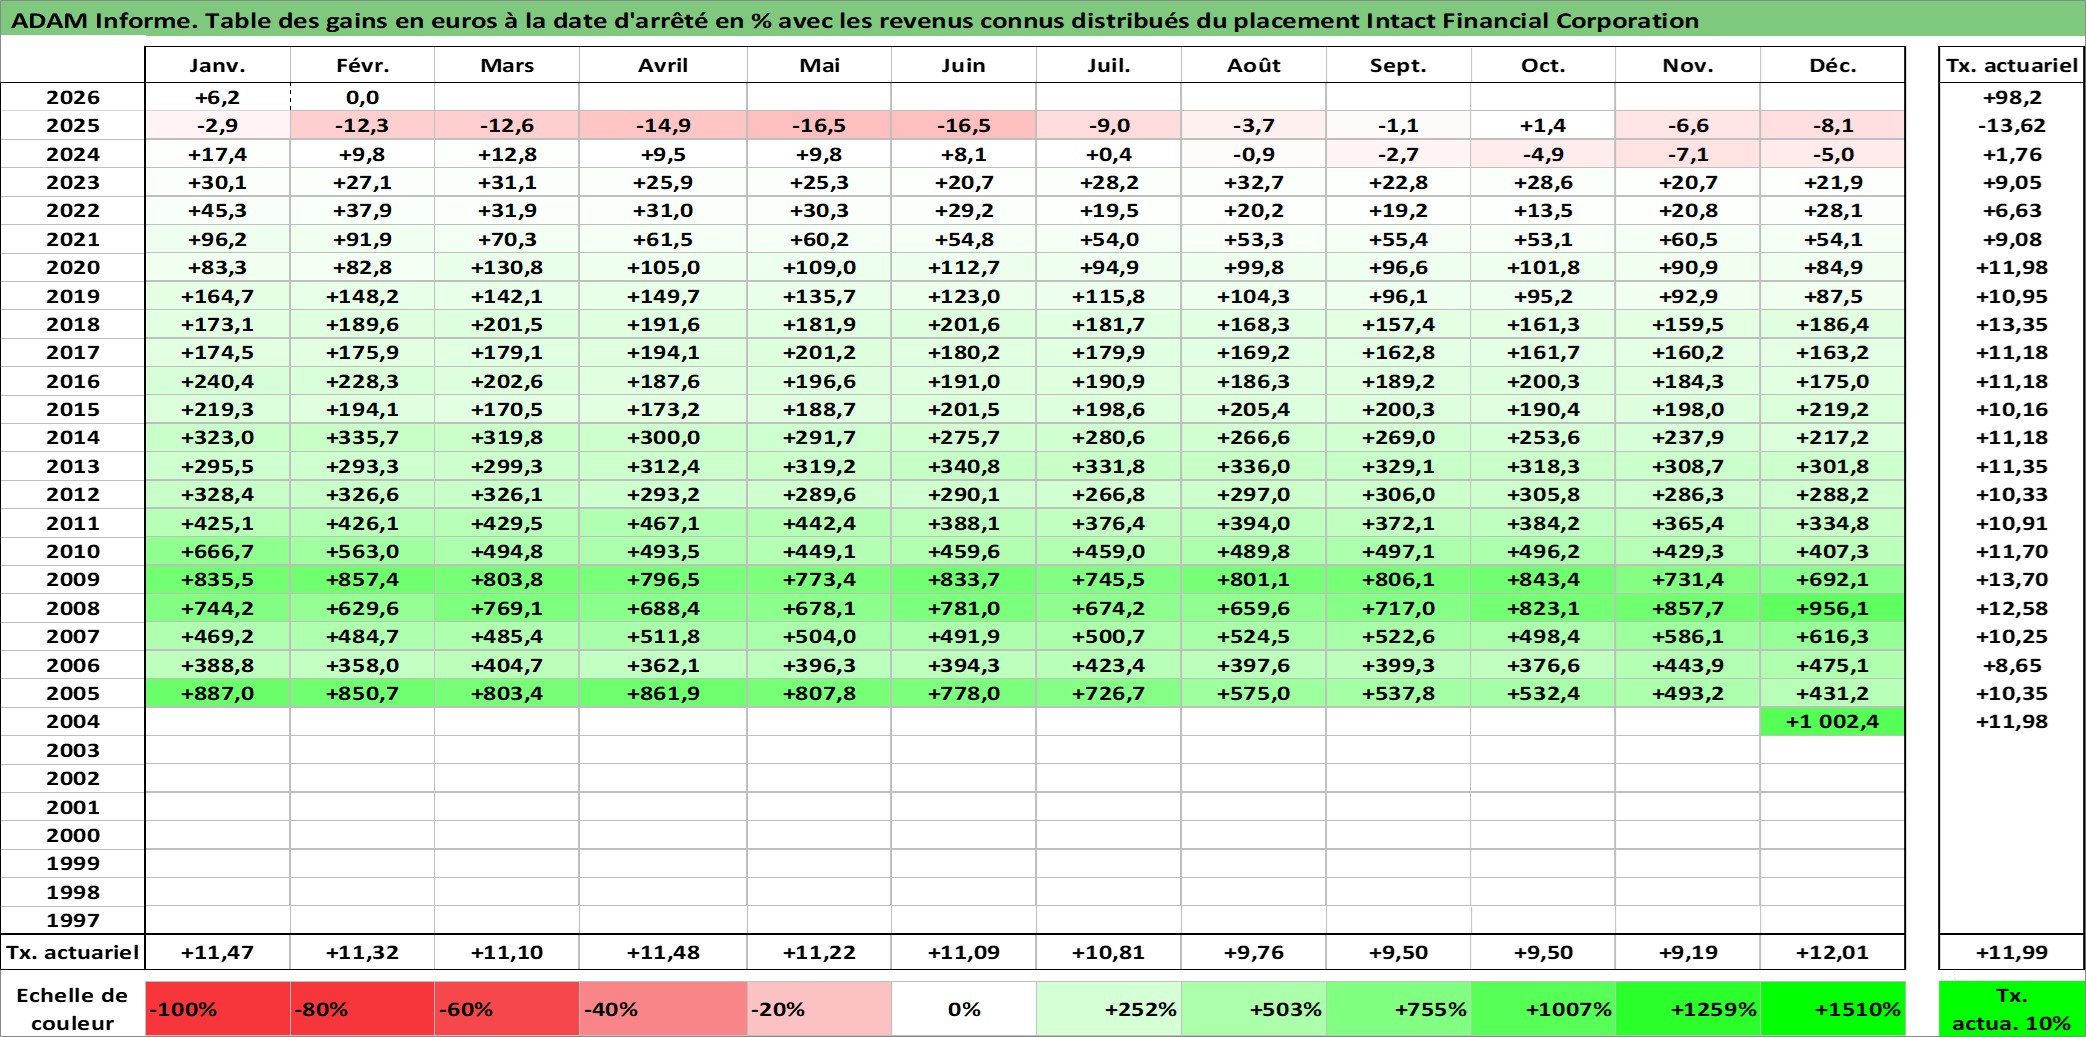Click the +1,4 cell in October 2025
2086x1037 pixels.
1543,125
